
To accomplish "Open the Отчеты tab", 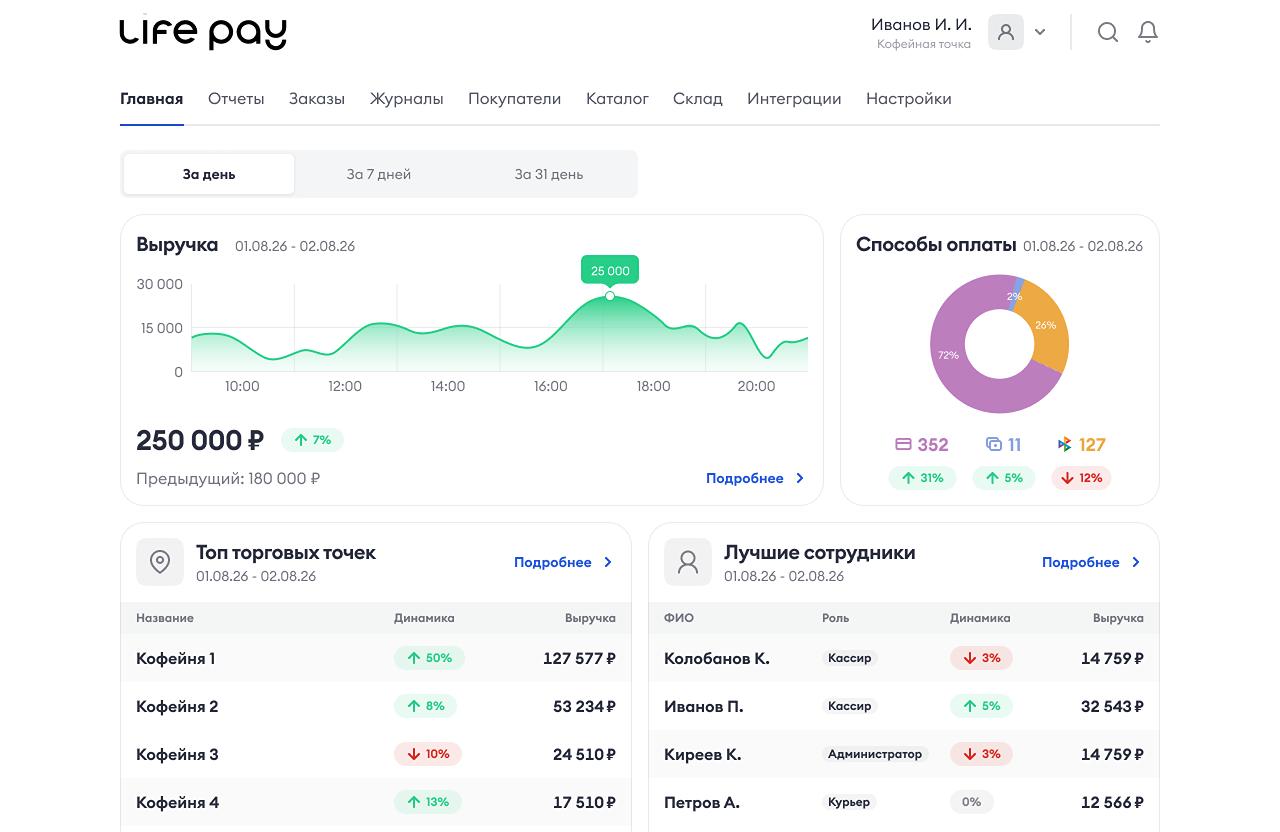I will point(236,98).
